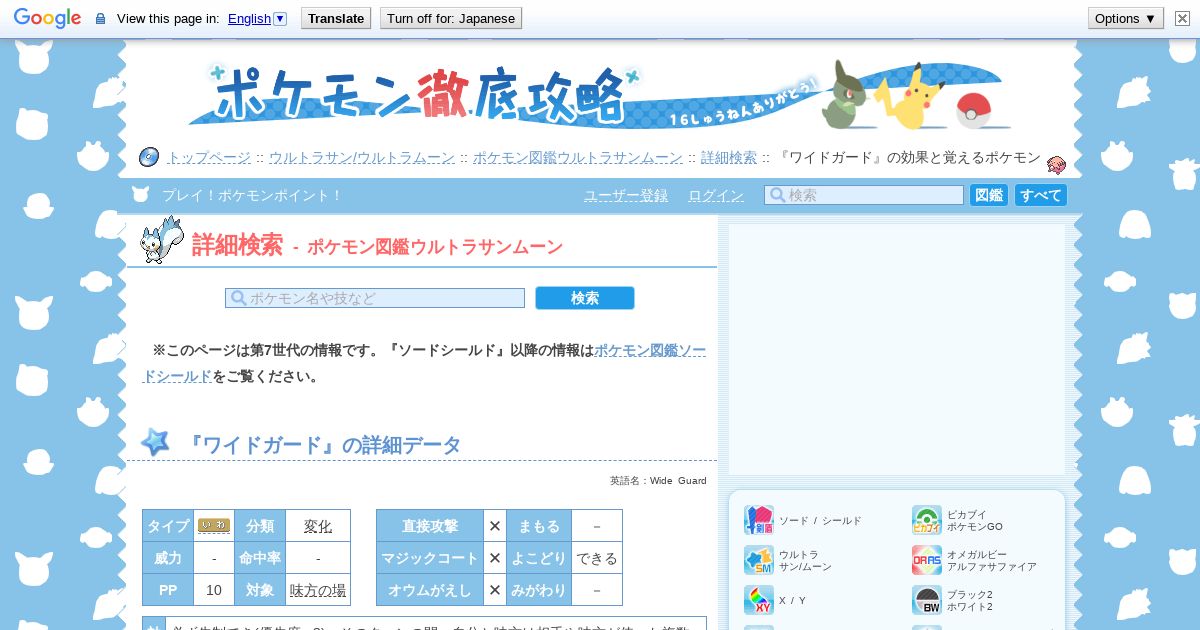Open ウルトラサン/ムーン version icon
The image size is (1200, 630).
pyautogui.click(x=759, y=560)
